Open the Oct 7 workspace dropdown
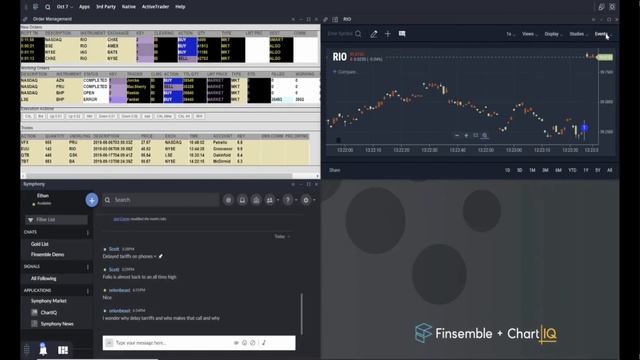This screenshot has height=360, width=640. pos(64,7)
